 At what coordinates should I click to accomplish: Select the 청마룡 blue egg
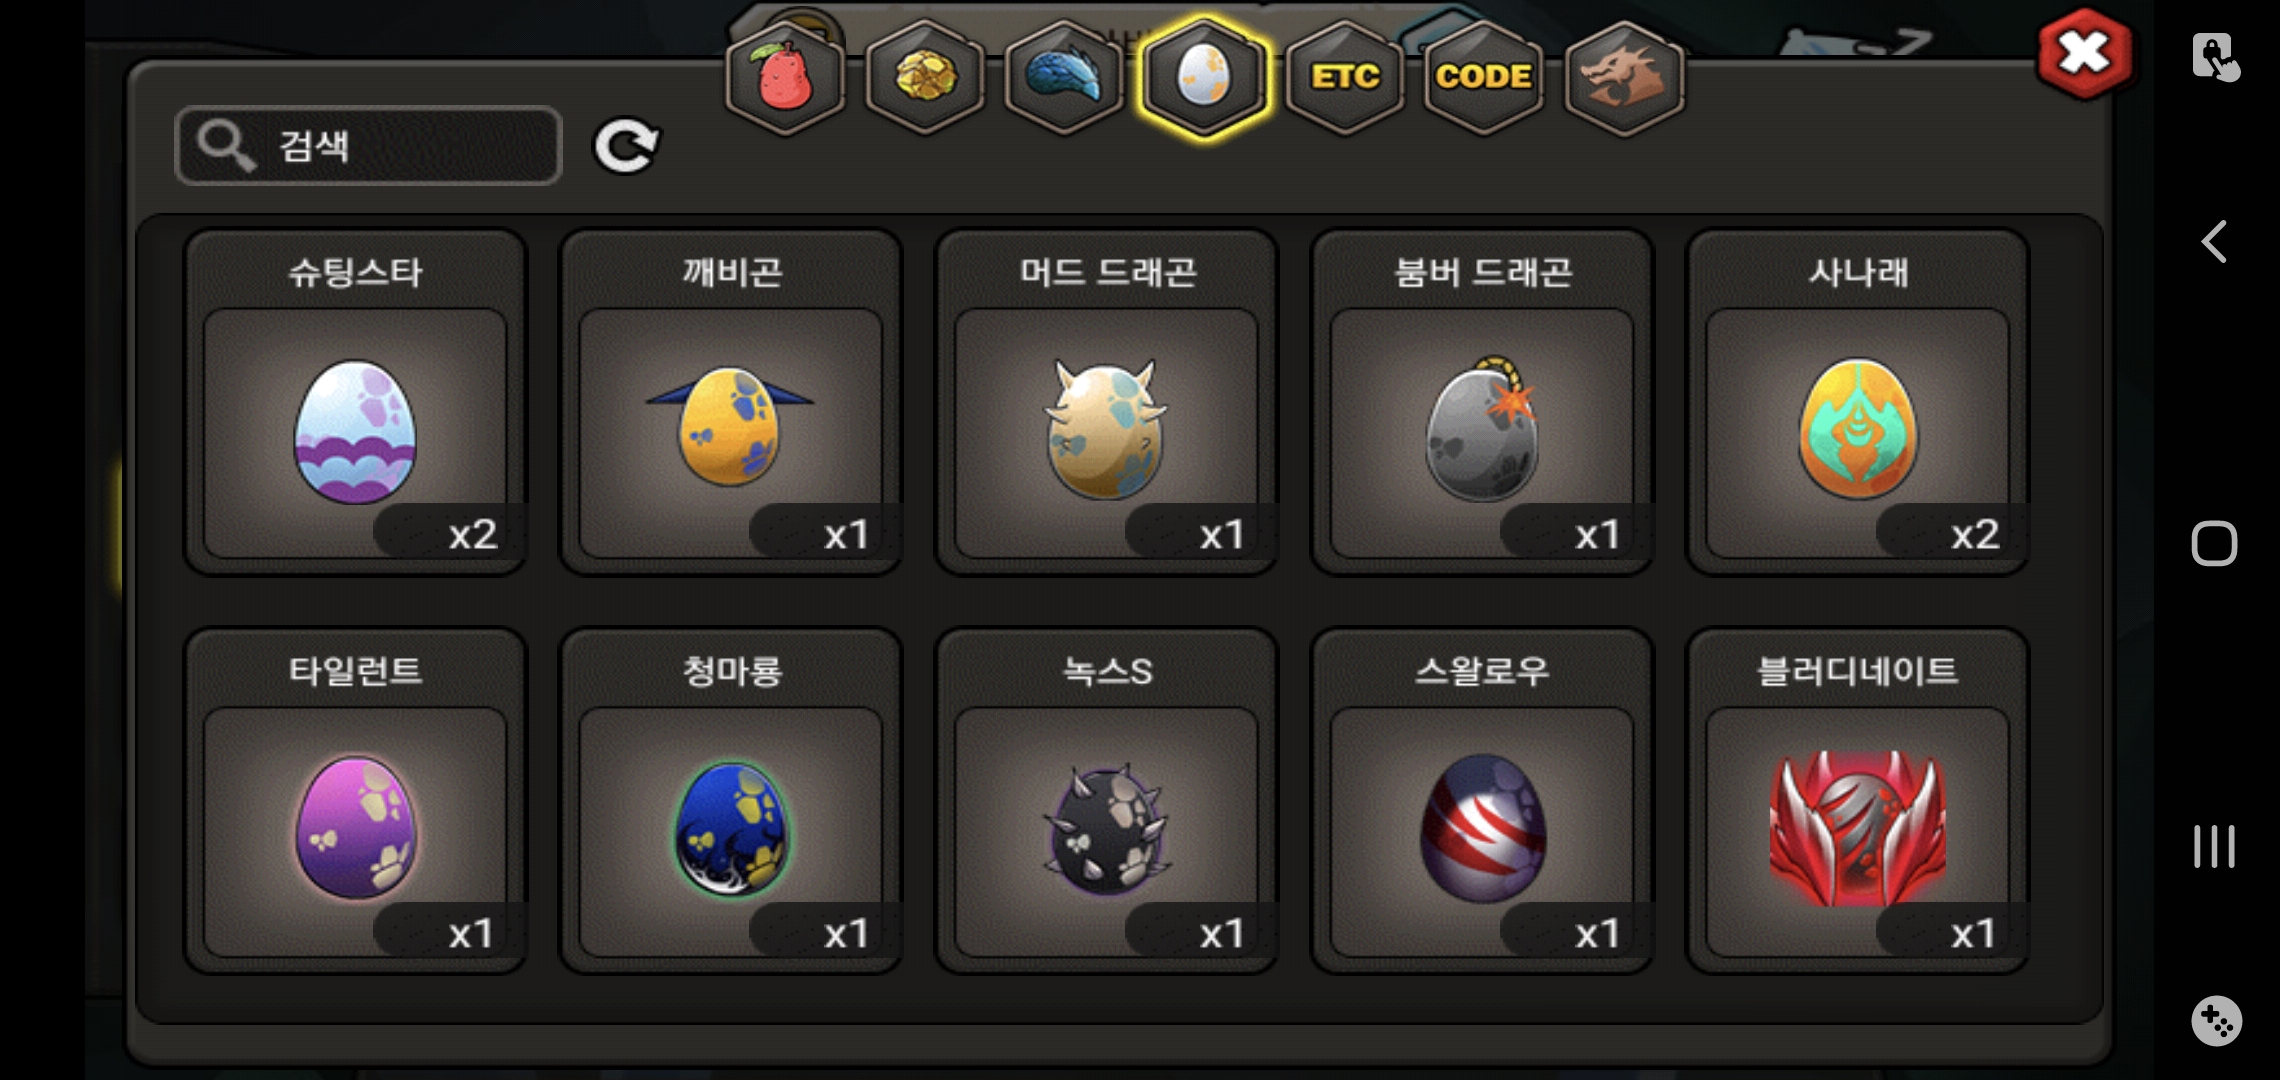click(731, 801)
